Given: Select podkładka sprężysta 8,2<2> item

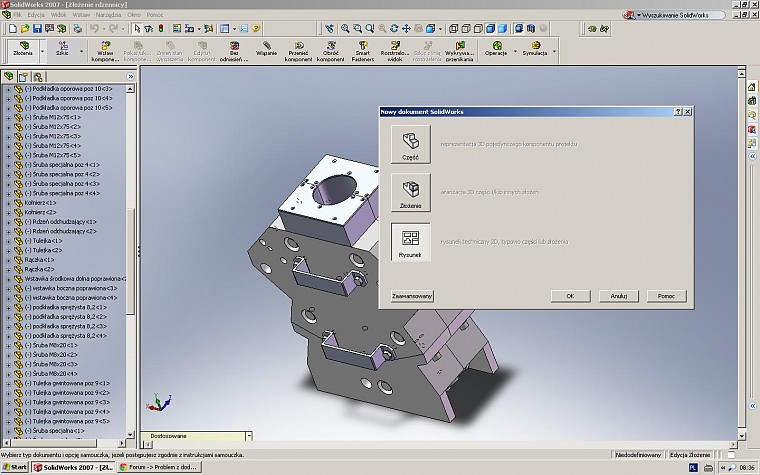Looking at the screenshot, I should pyautogui.click(x=65, y=317).
